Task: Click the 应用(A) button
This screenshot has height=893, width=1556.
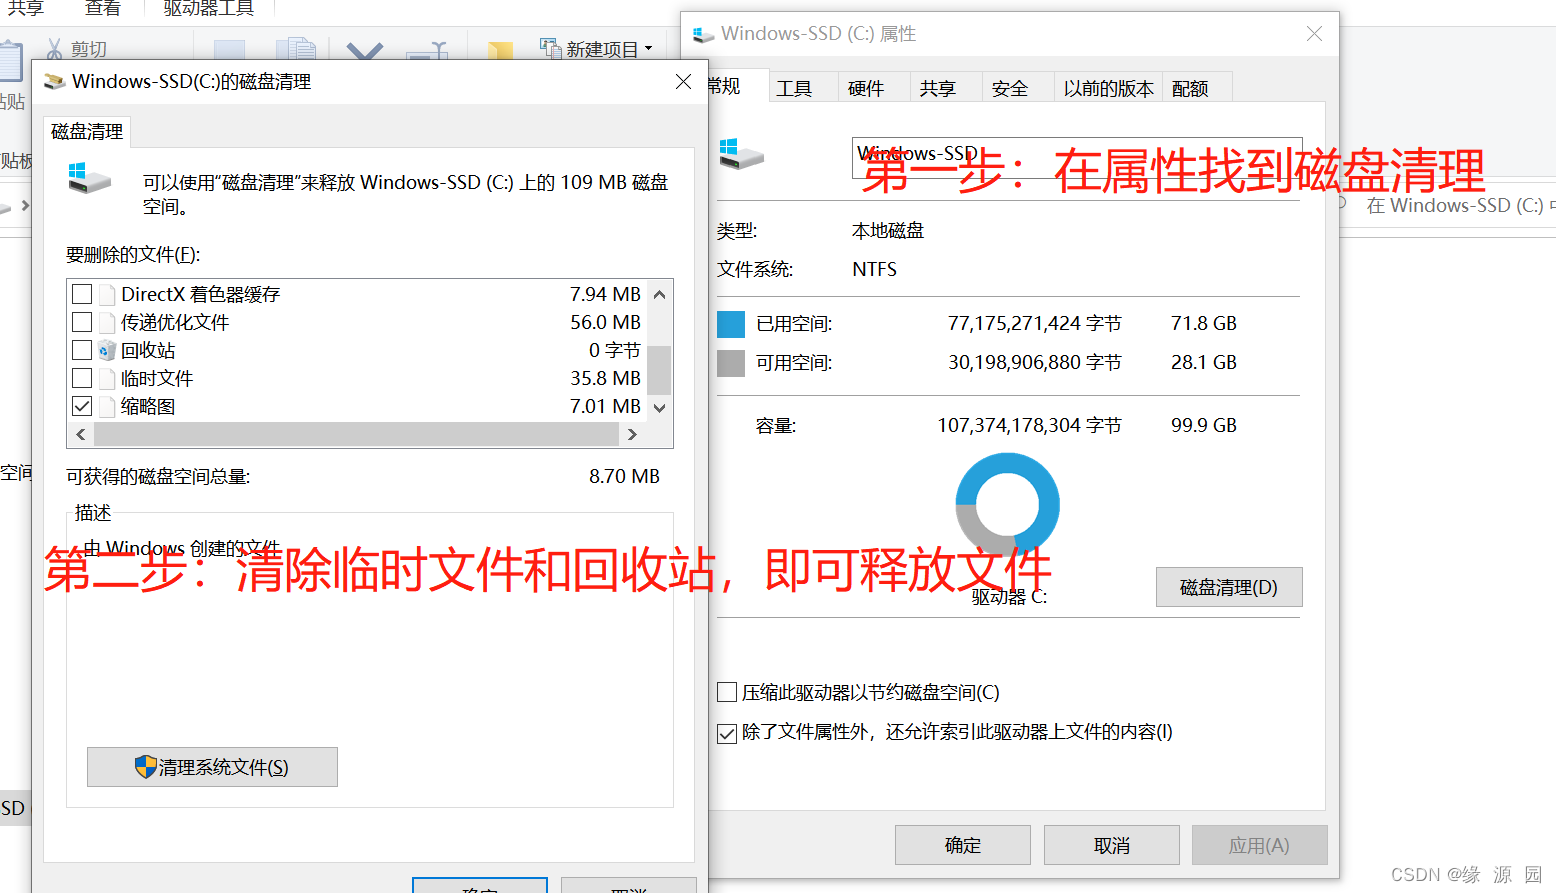Action: [x=1260, y=845]
